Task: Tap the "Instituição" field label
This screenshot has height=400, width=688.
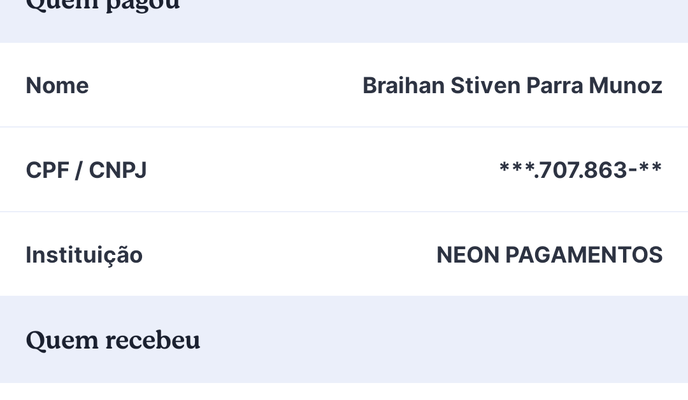Action: [84, 255]
